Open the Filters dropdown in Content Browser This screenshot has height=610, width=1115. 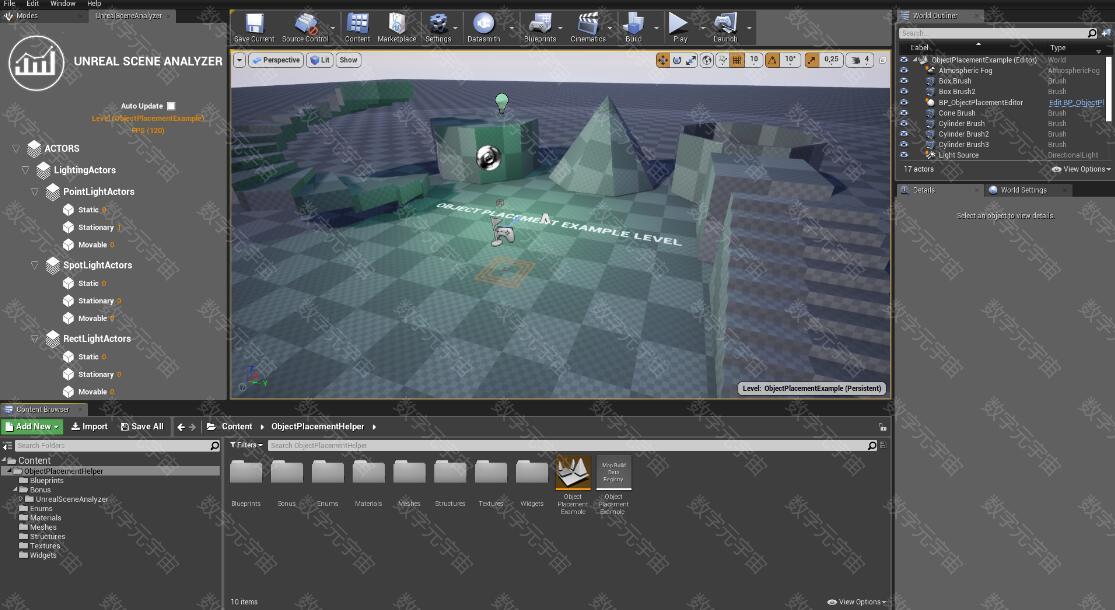click(x=246, y=445)
